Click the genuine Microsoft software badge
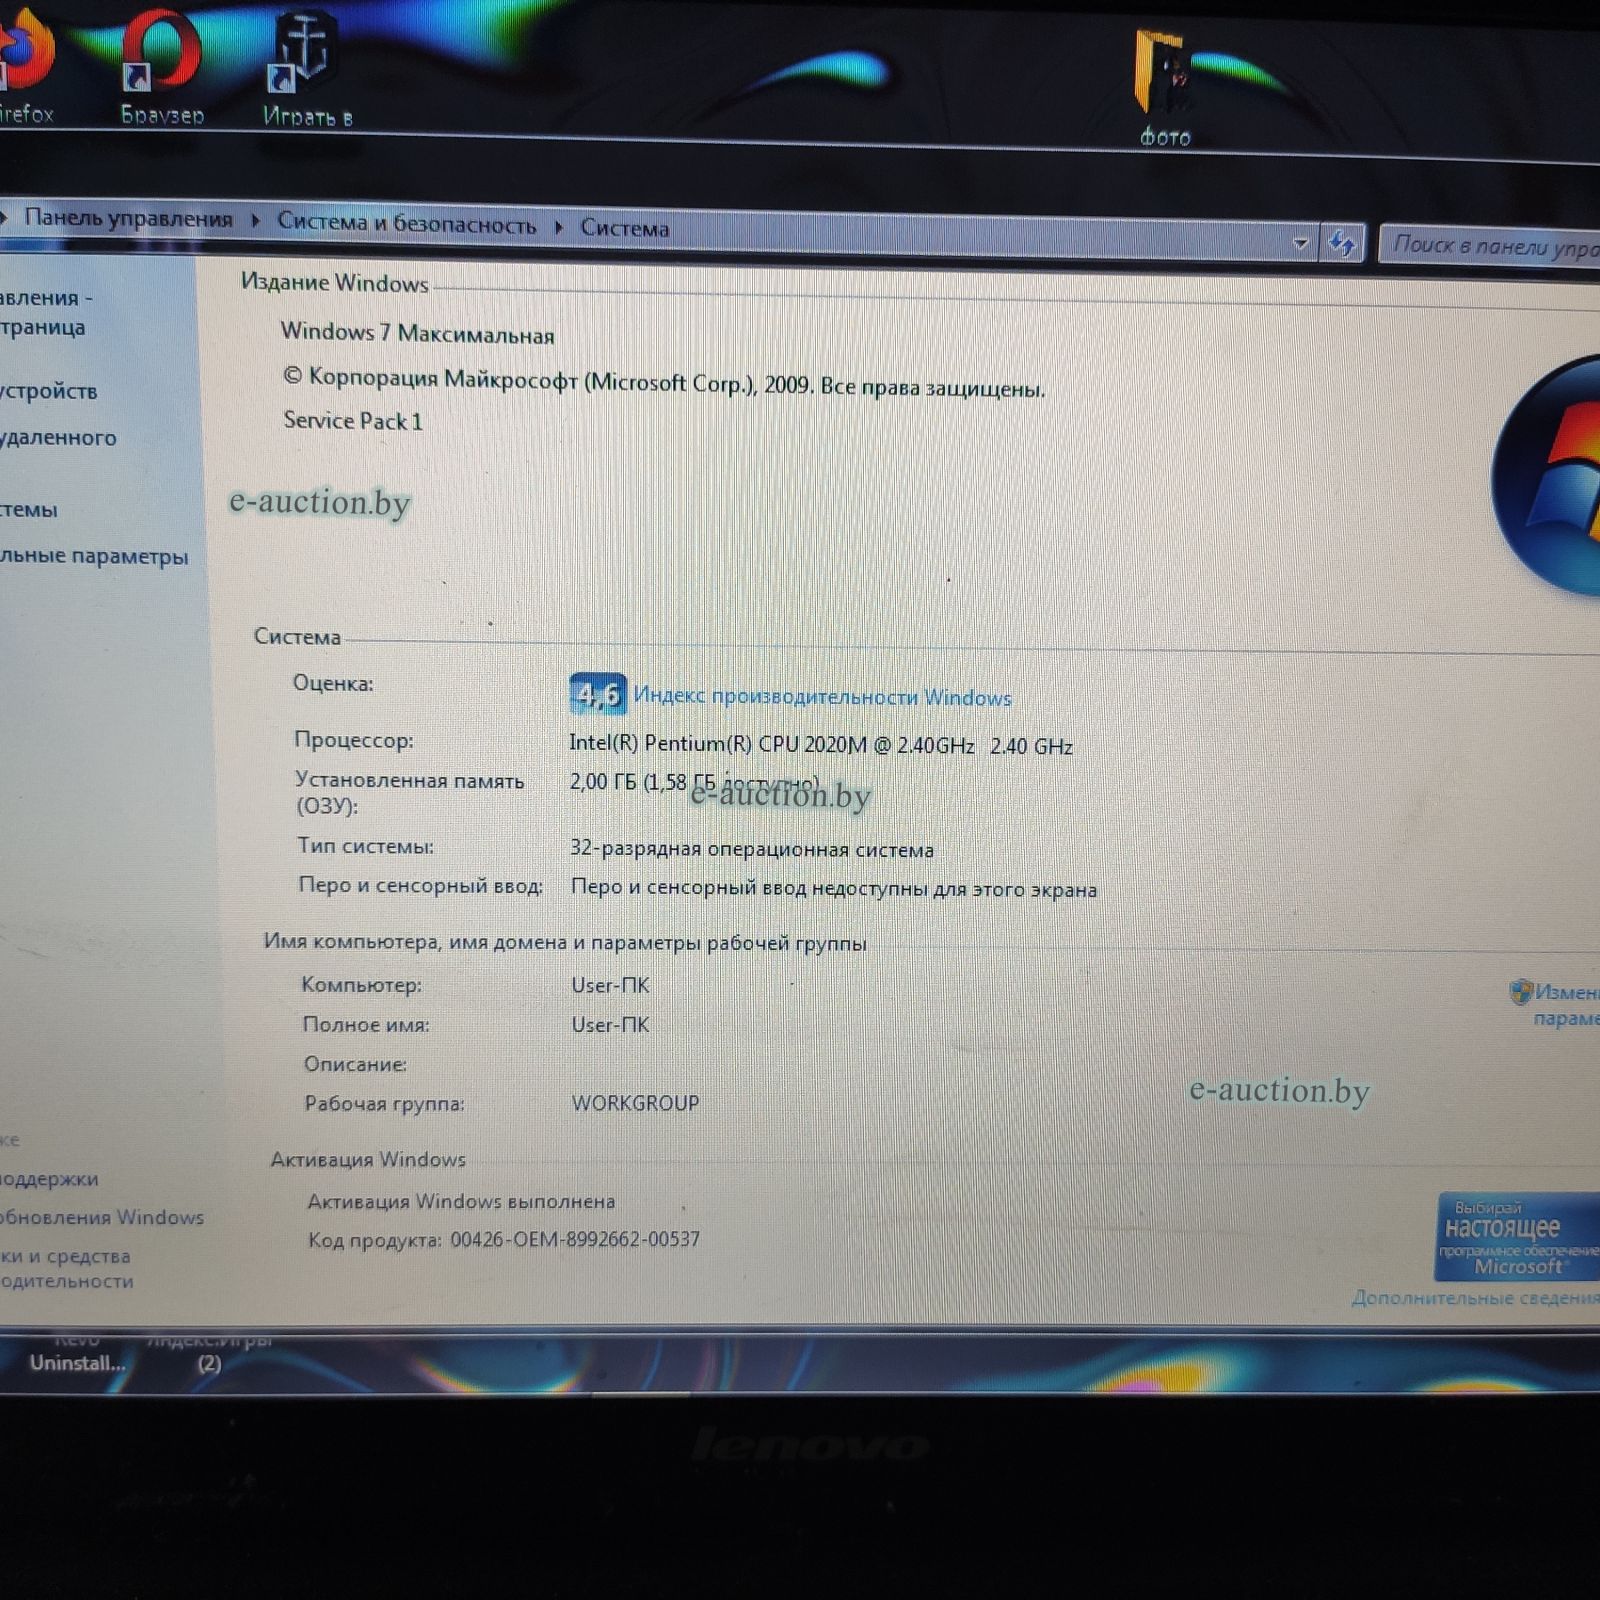This screenshot has width=1600, height=1600. tap(1515, 1236)
